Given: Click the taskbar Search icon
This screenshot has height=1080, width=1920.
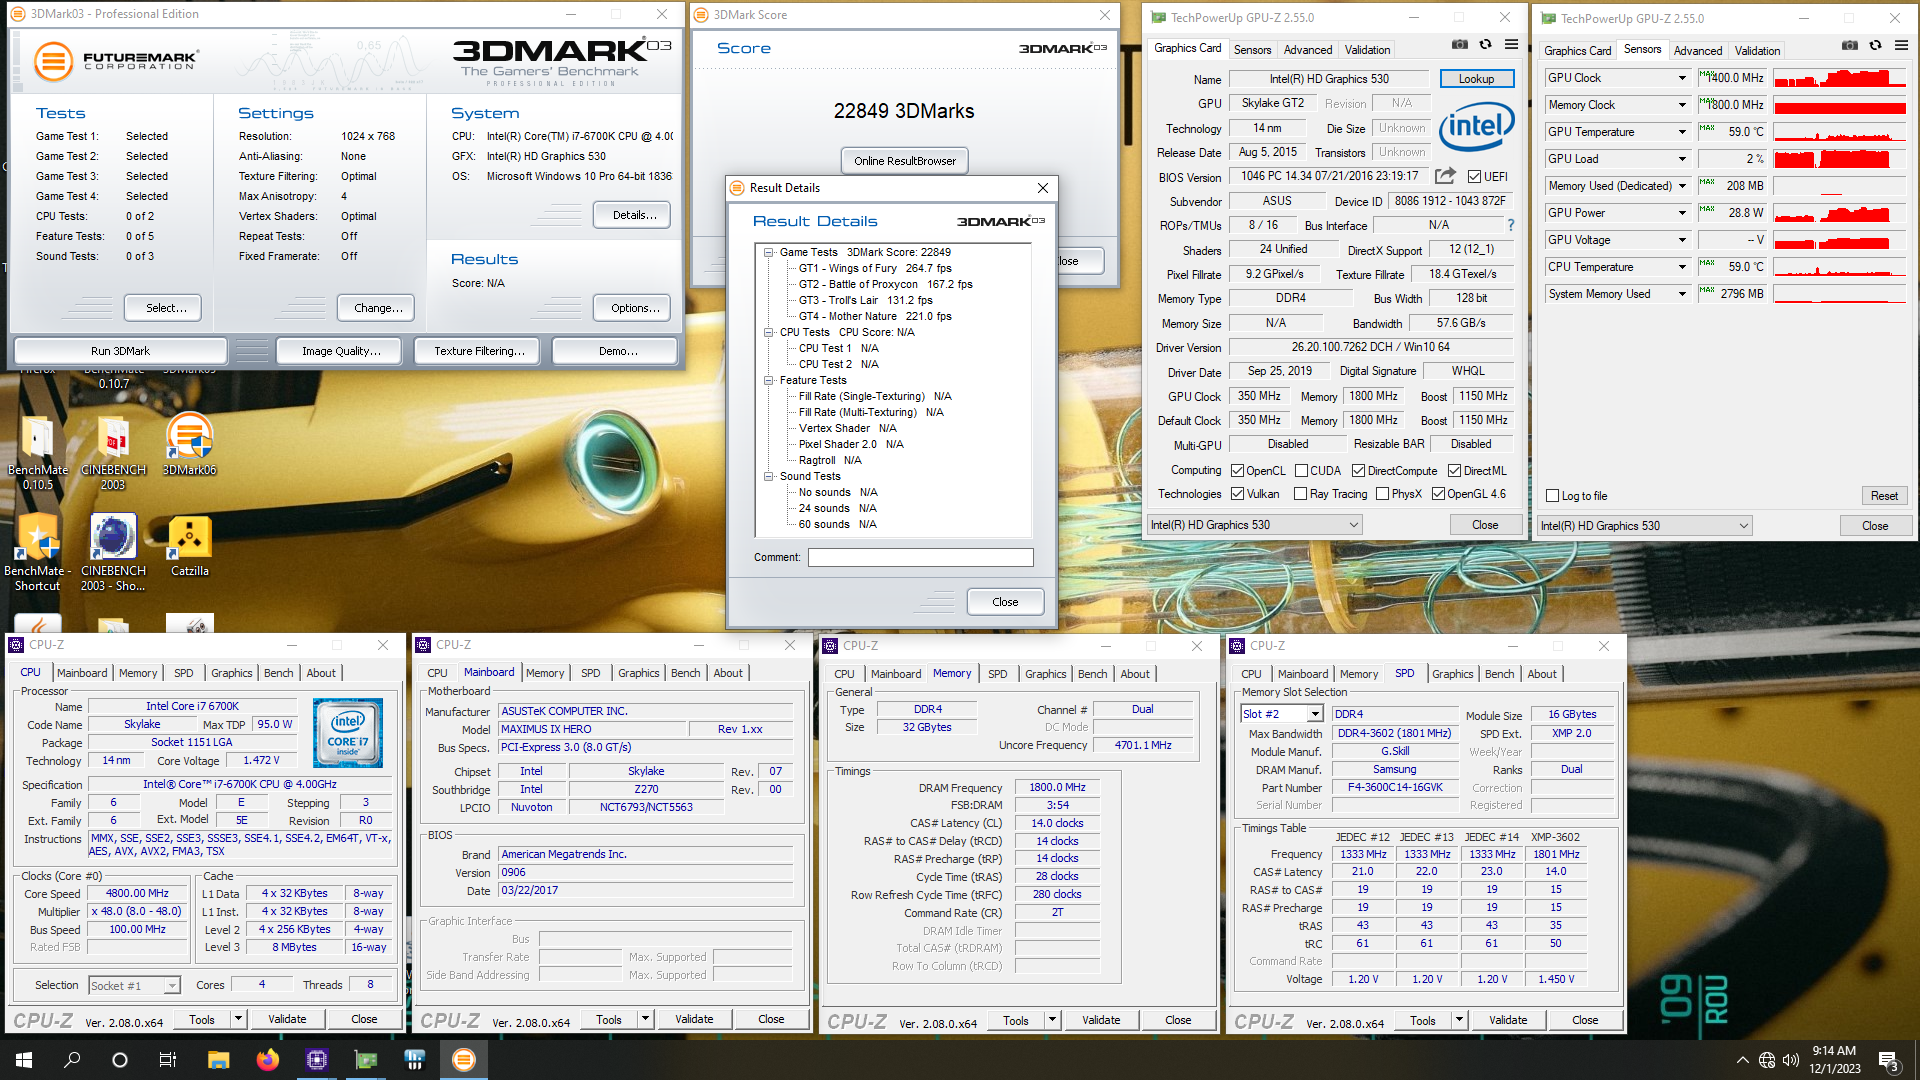Looking at the screenshot, I should pyautogui.click(x=72, y=1060).
